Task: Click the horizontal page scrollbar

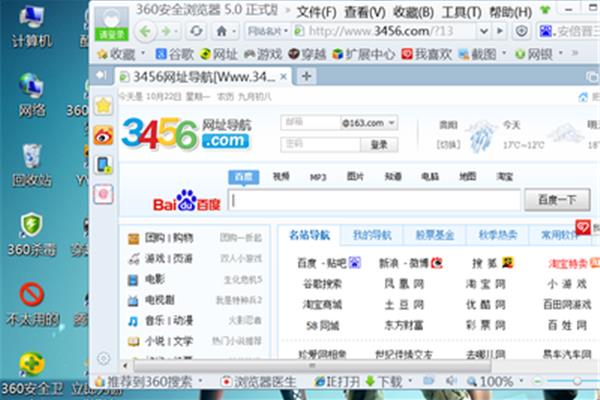Action: [312, 366]
